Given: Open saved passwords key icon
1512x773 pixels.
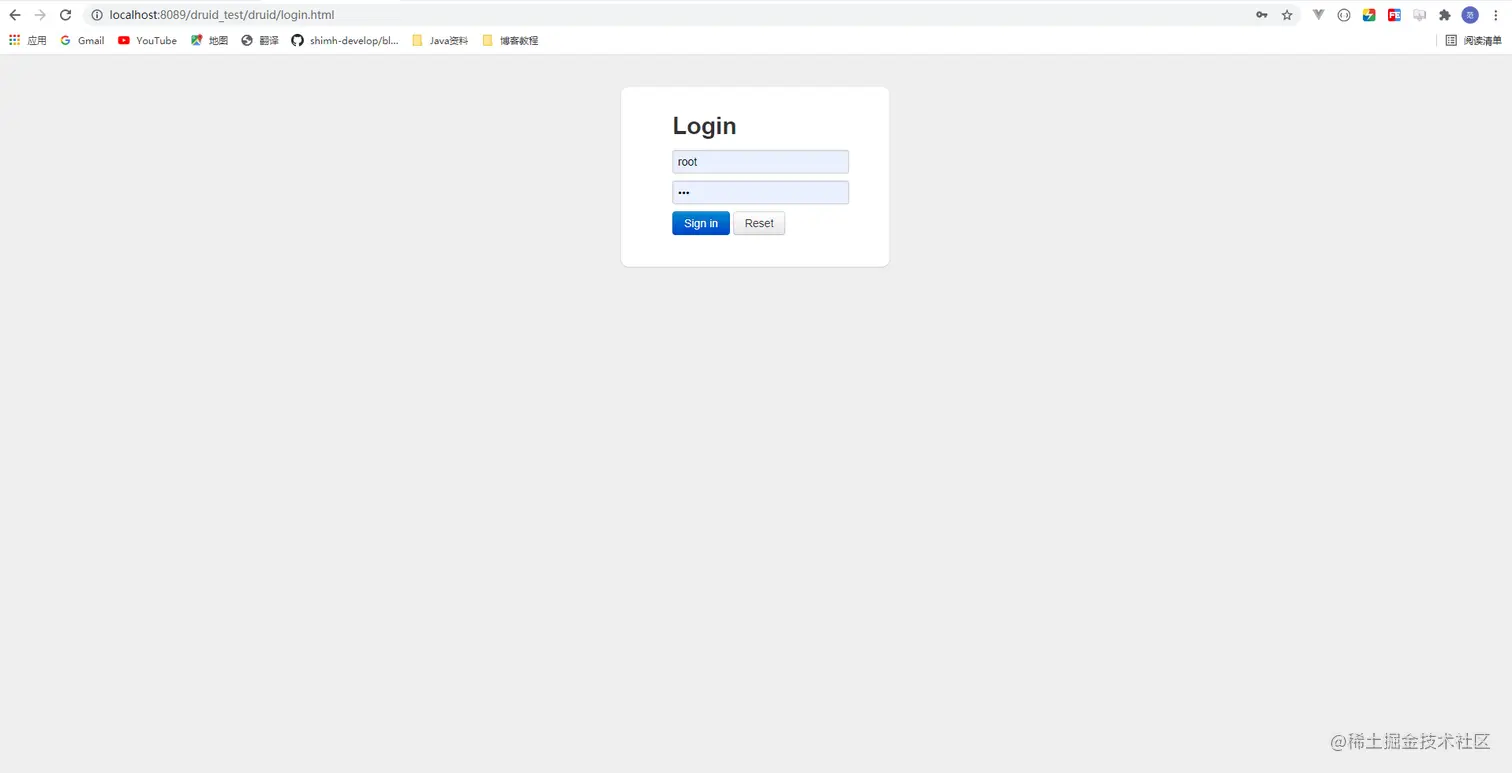Looking at the screenshot, I should (1262, 15).
